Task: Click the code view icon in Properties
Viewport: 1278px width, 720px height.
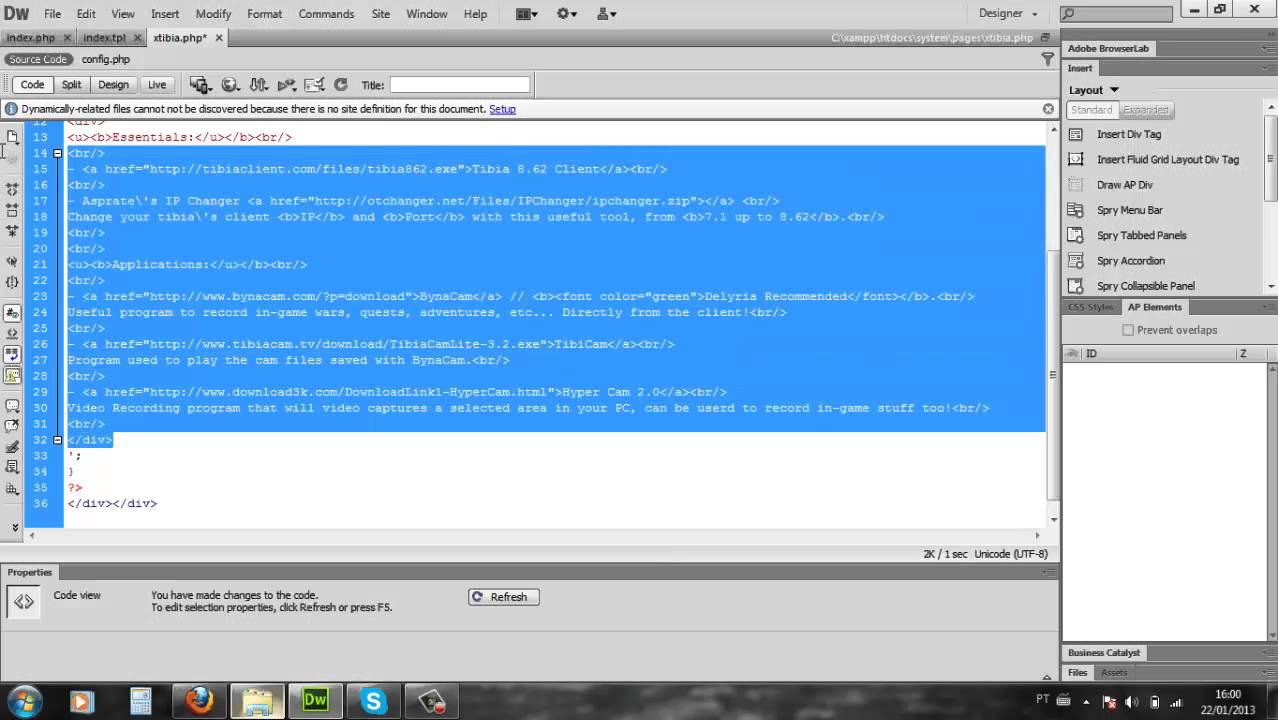Action: point(24,601)
